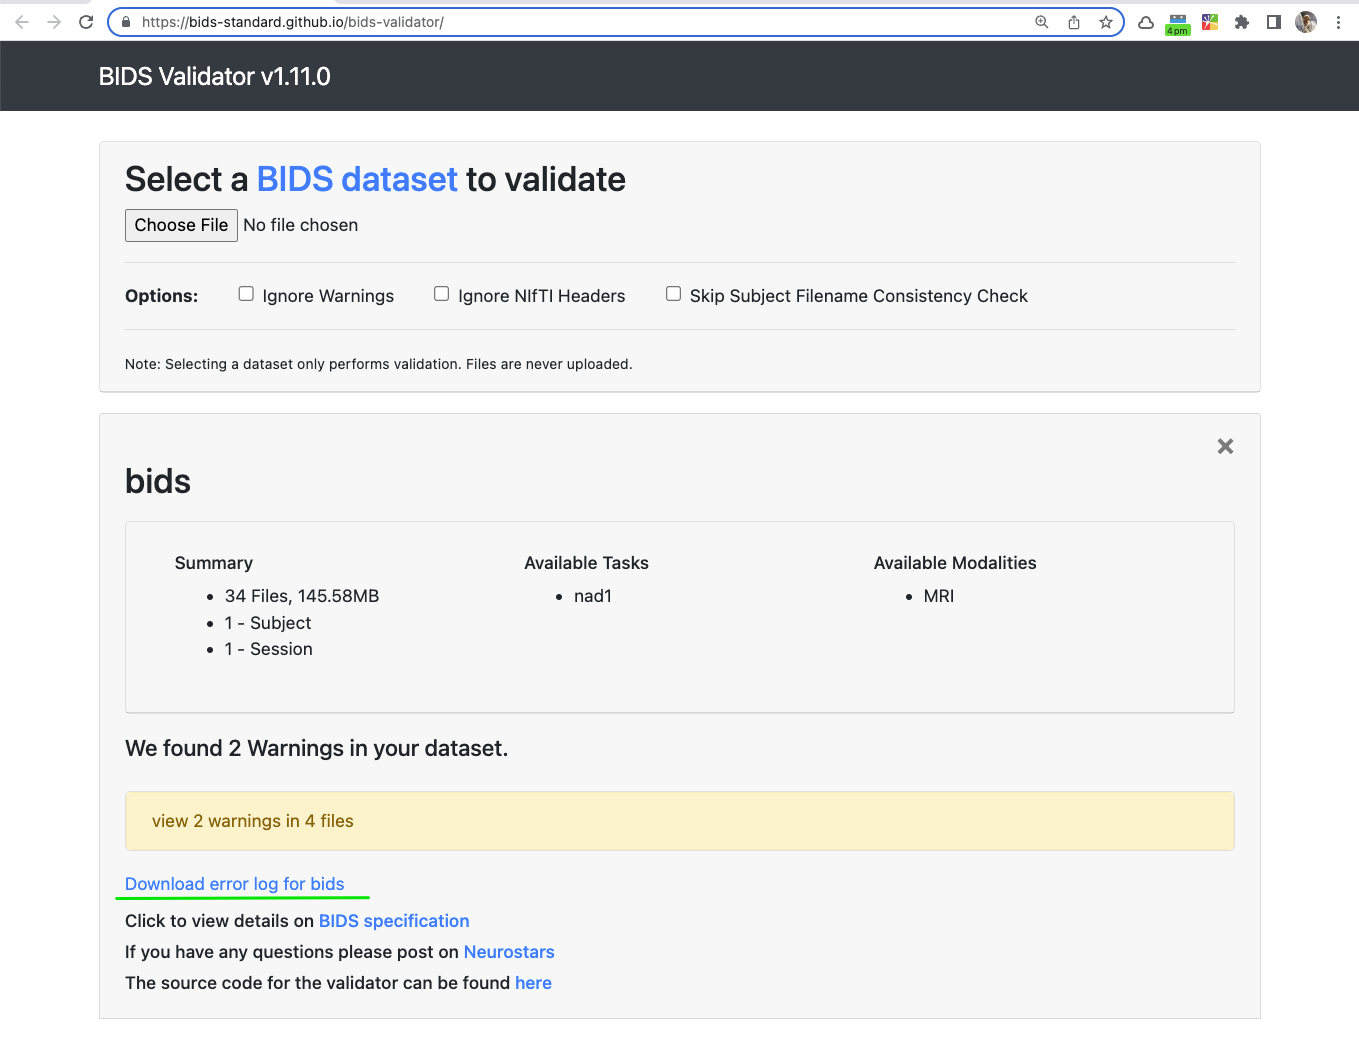Screen dimensions: 1359x1038
Task: Click Download error log for bids
Action: click(x=234, y=884)
